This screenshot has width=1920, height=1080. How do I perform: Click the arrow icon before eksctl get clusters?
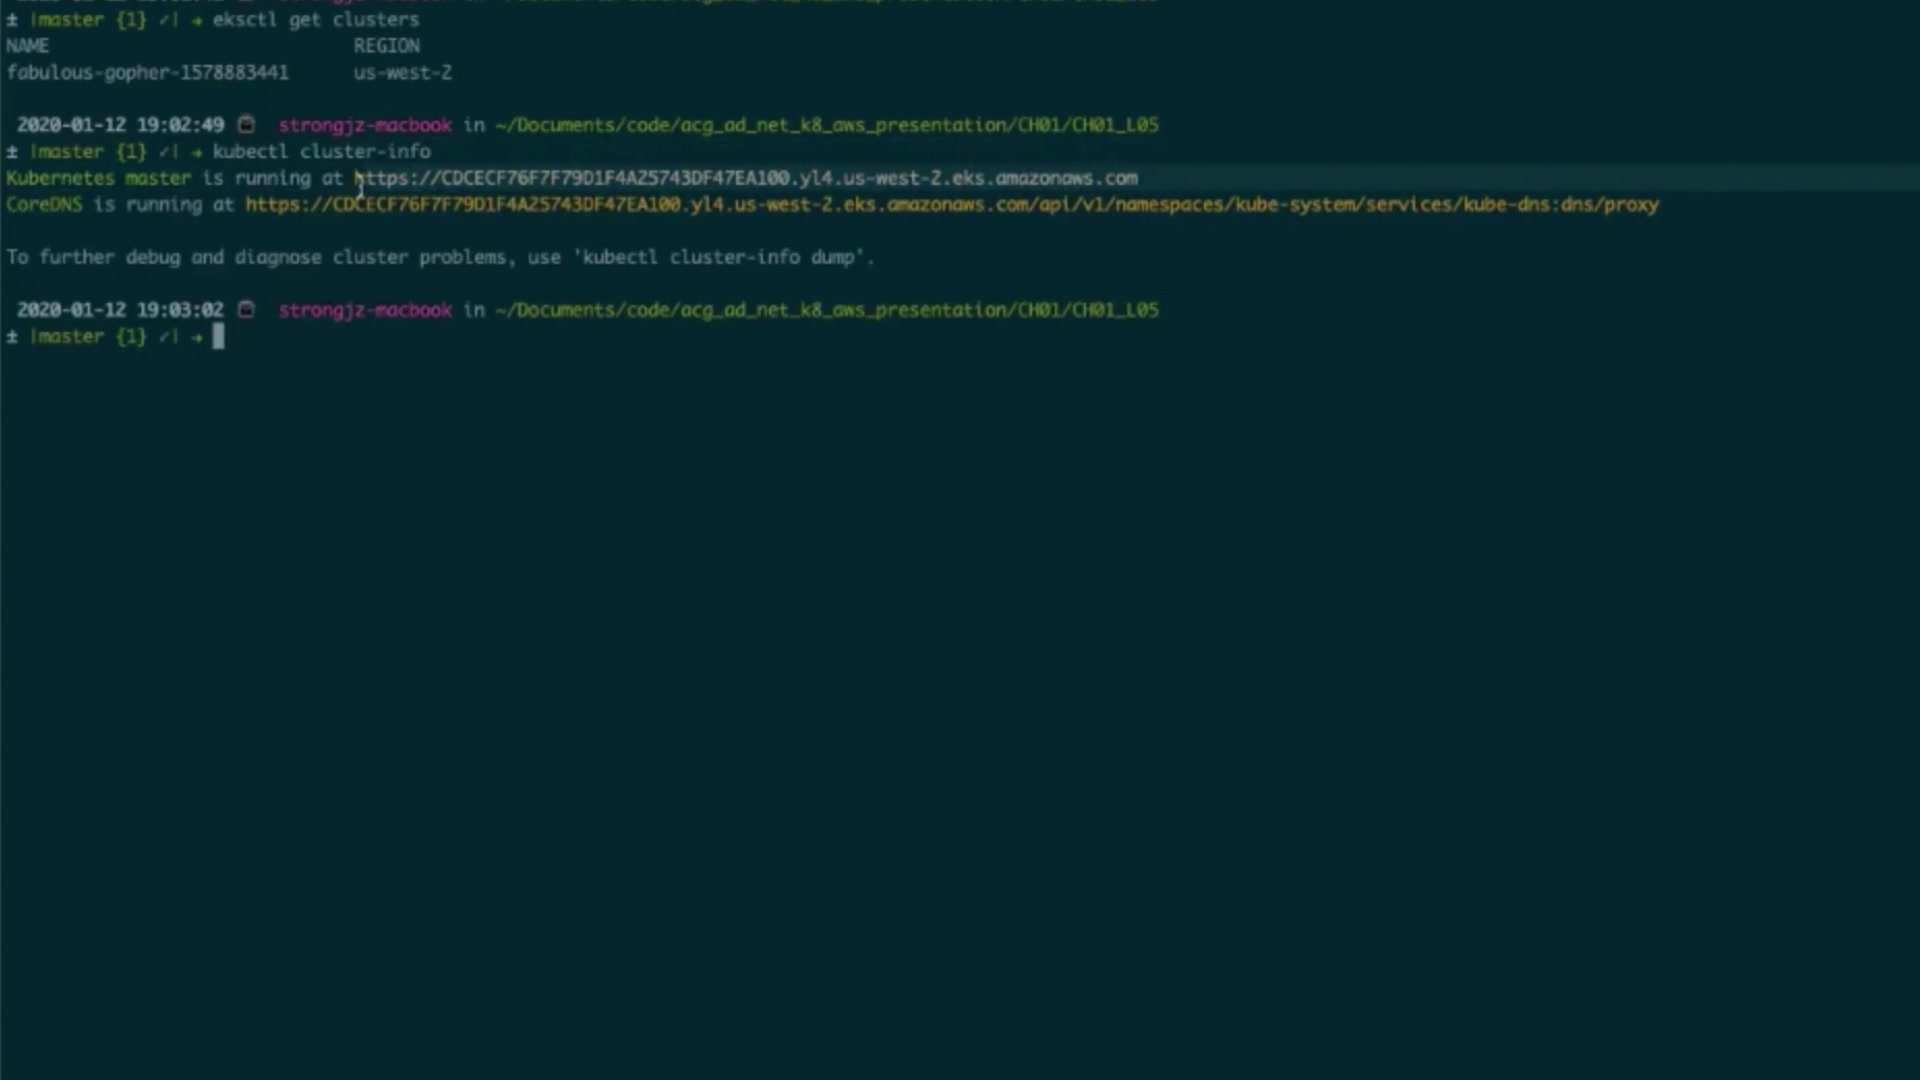point(196,20)
